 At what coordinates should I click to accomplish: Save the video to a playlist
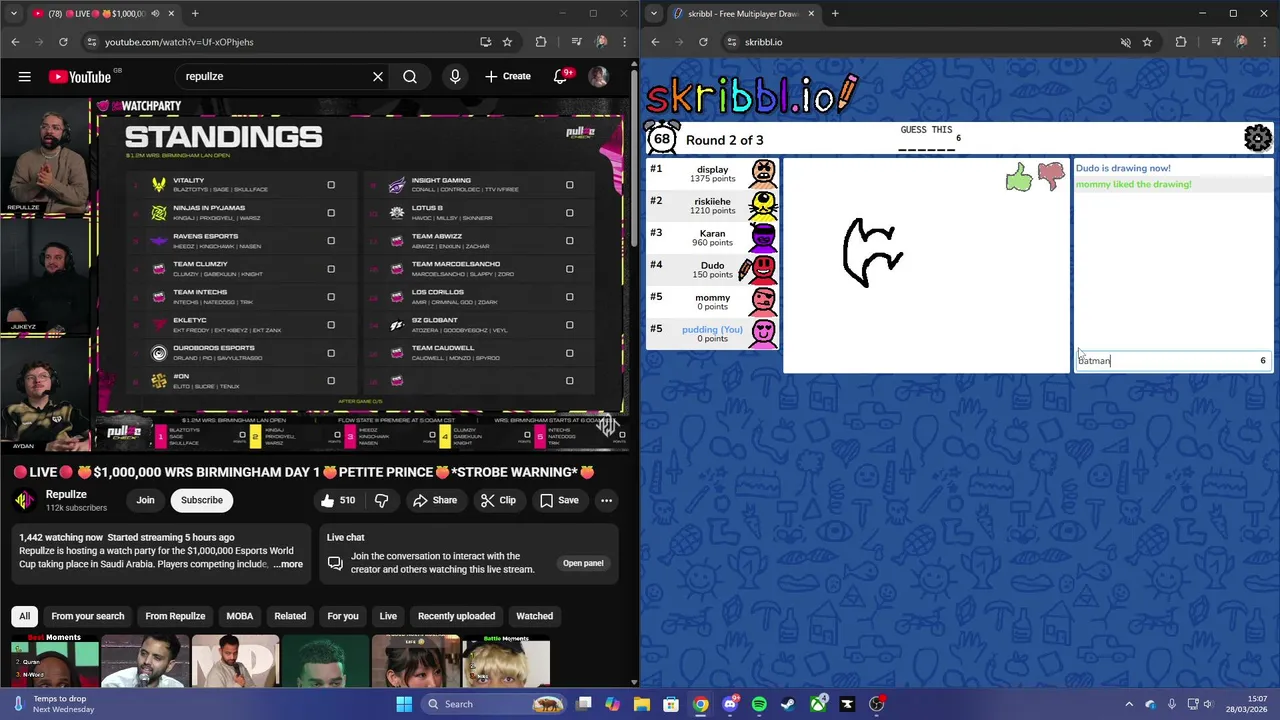coord(559,500)
